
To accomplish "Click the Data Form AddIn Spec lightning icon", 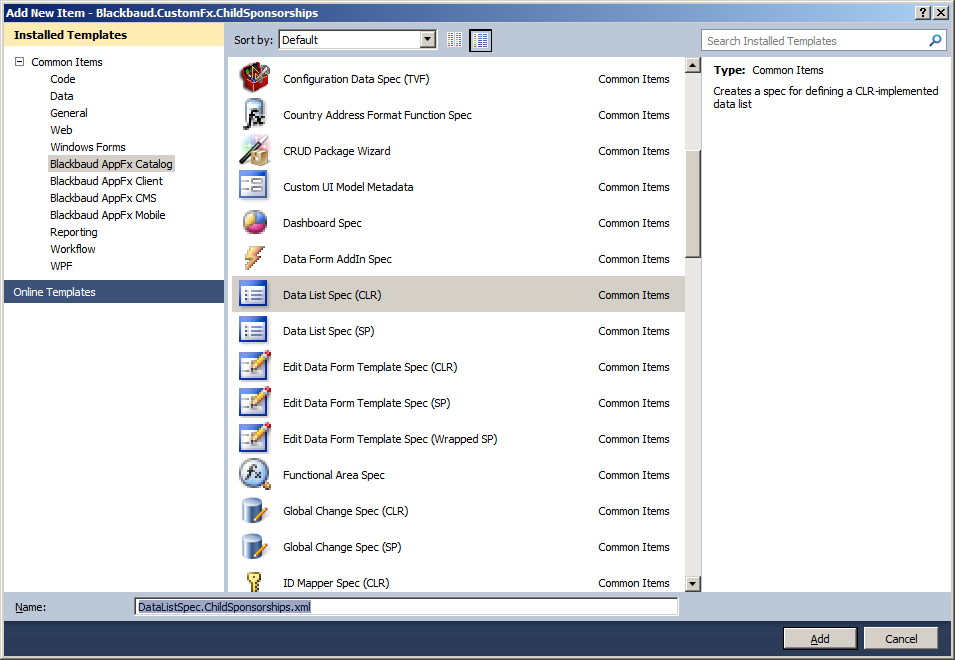I will [255, 258].
